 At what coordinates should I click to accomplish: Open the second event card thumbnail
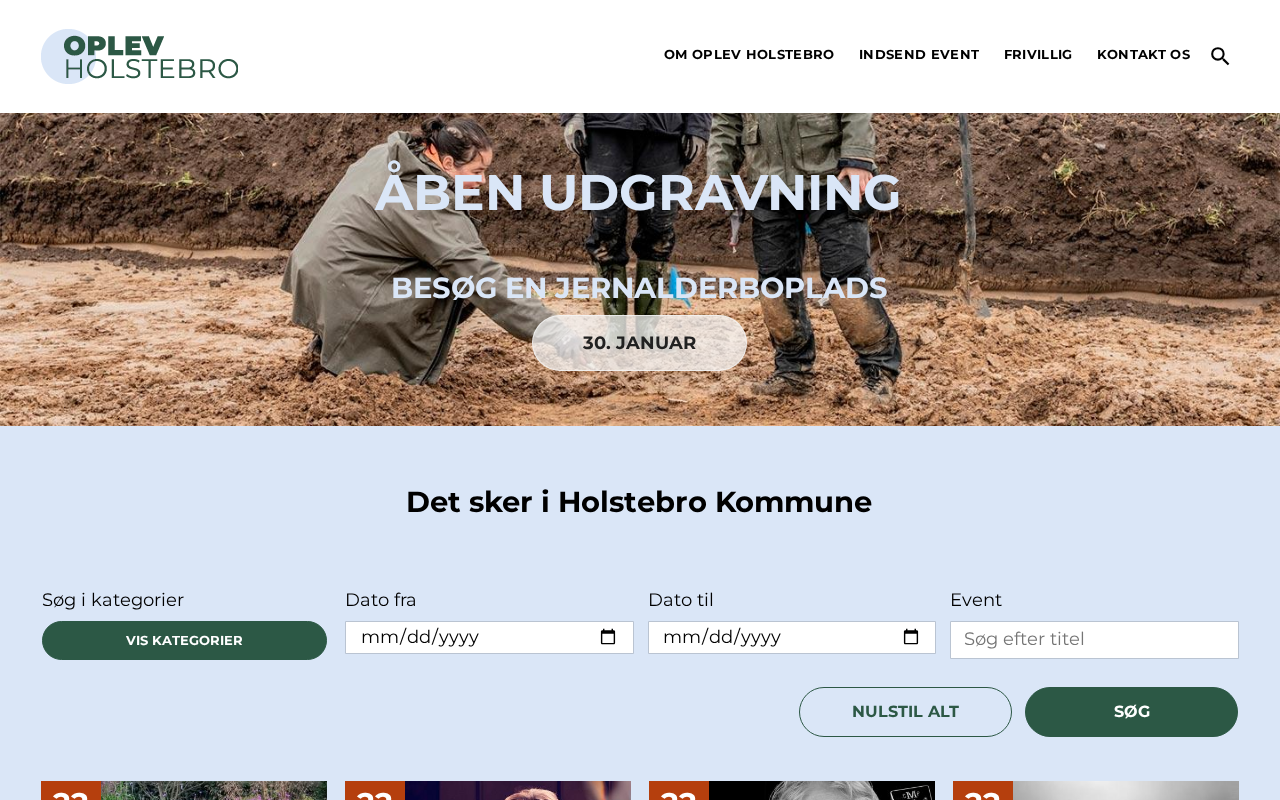coord(488,790)
